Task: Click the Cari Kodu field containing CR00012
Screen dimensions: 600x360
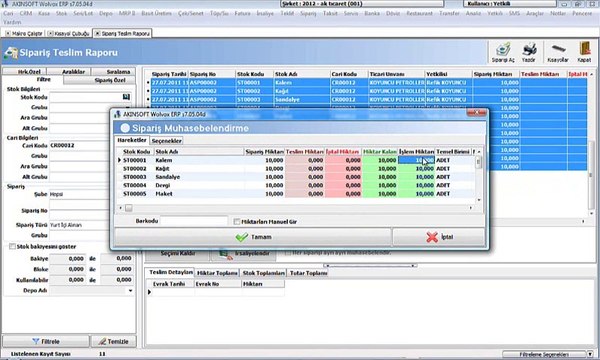Action: [x=80, y=146]
